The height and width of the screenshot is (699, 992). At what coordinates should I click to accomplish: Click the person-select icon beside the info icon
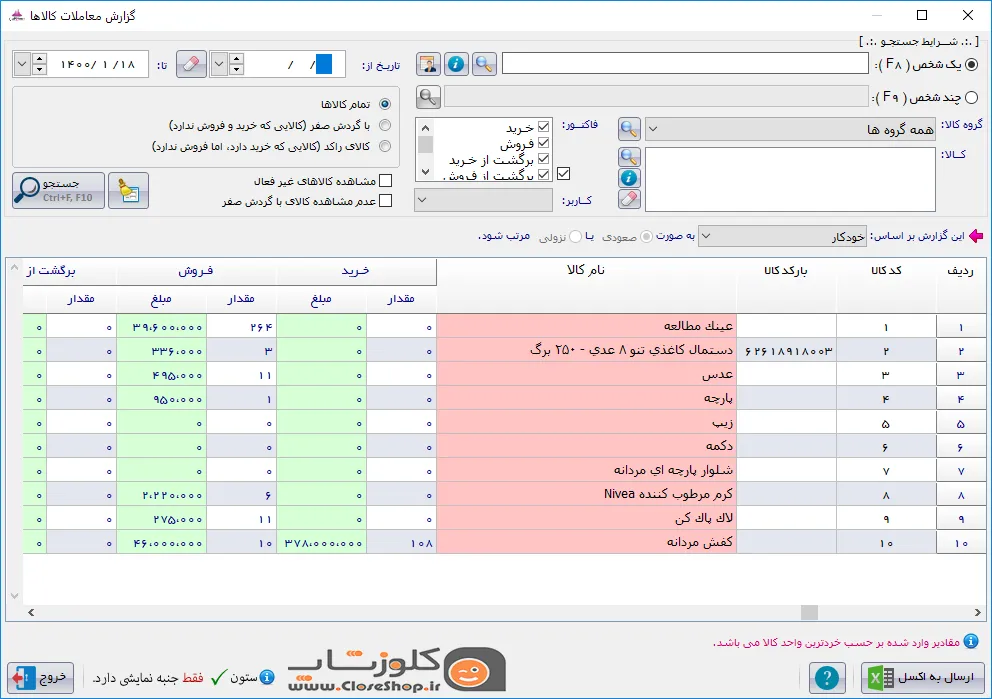(428, 64)
